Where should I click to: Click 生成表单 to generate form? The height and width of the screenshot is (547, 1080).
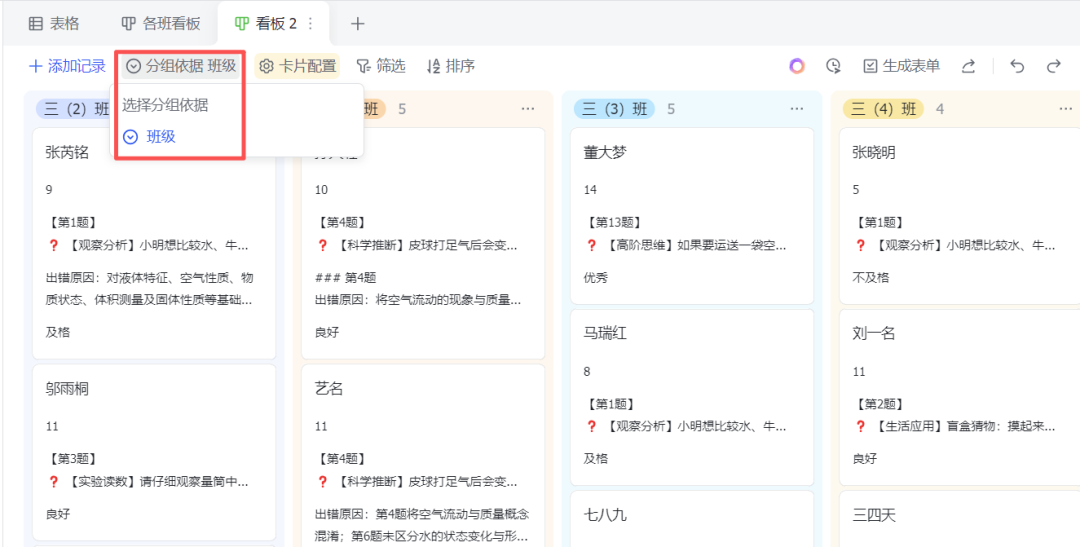click(902, 66)
